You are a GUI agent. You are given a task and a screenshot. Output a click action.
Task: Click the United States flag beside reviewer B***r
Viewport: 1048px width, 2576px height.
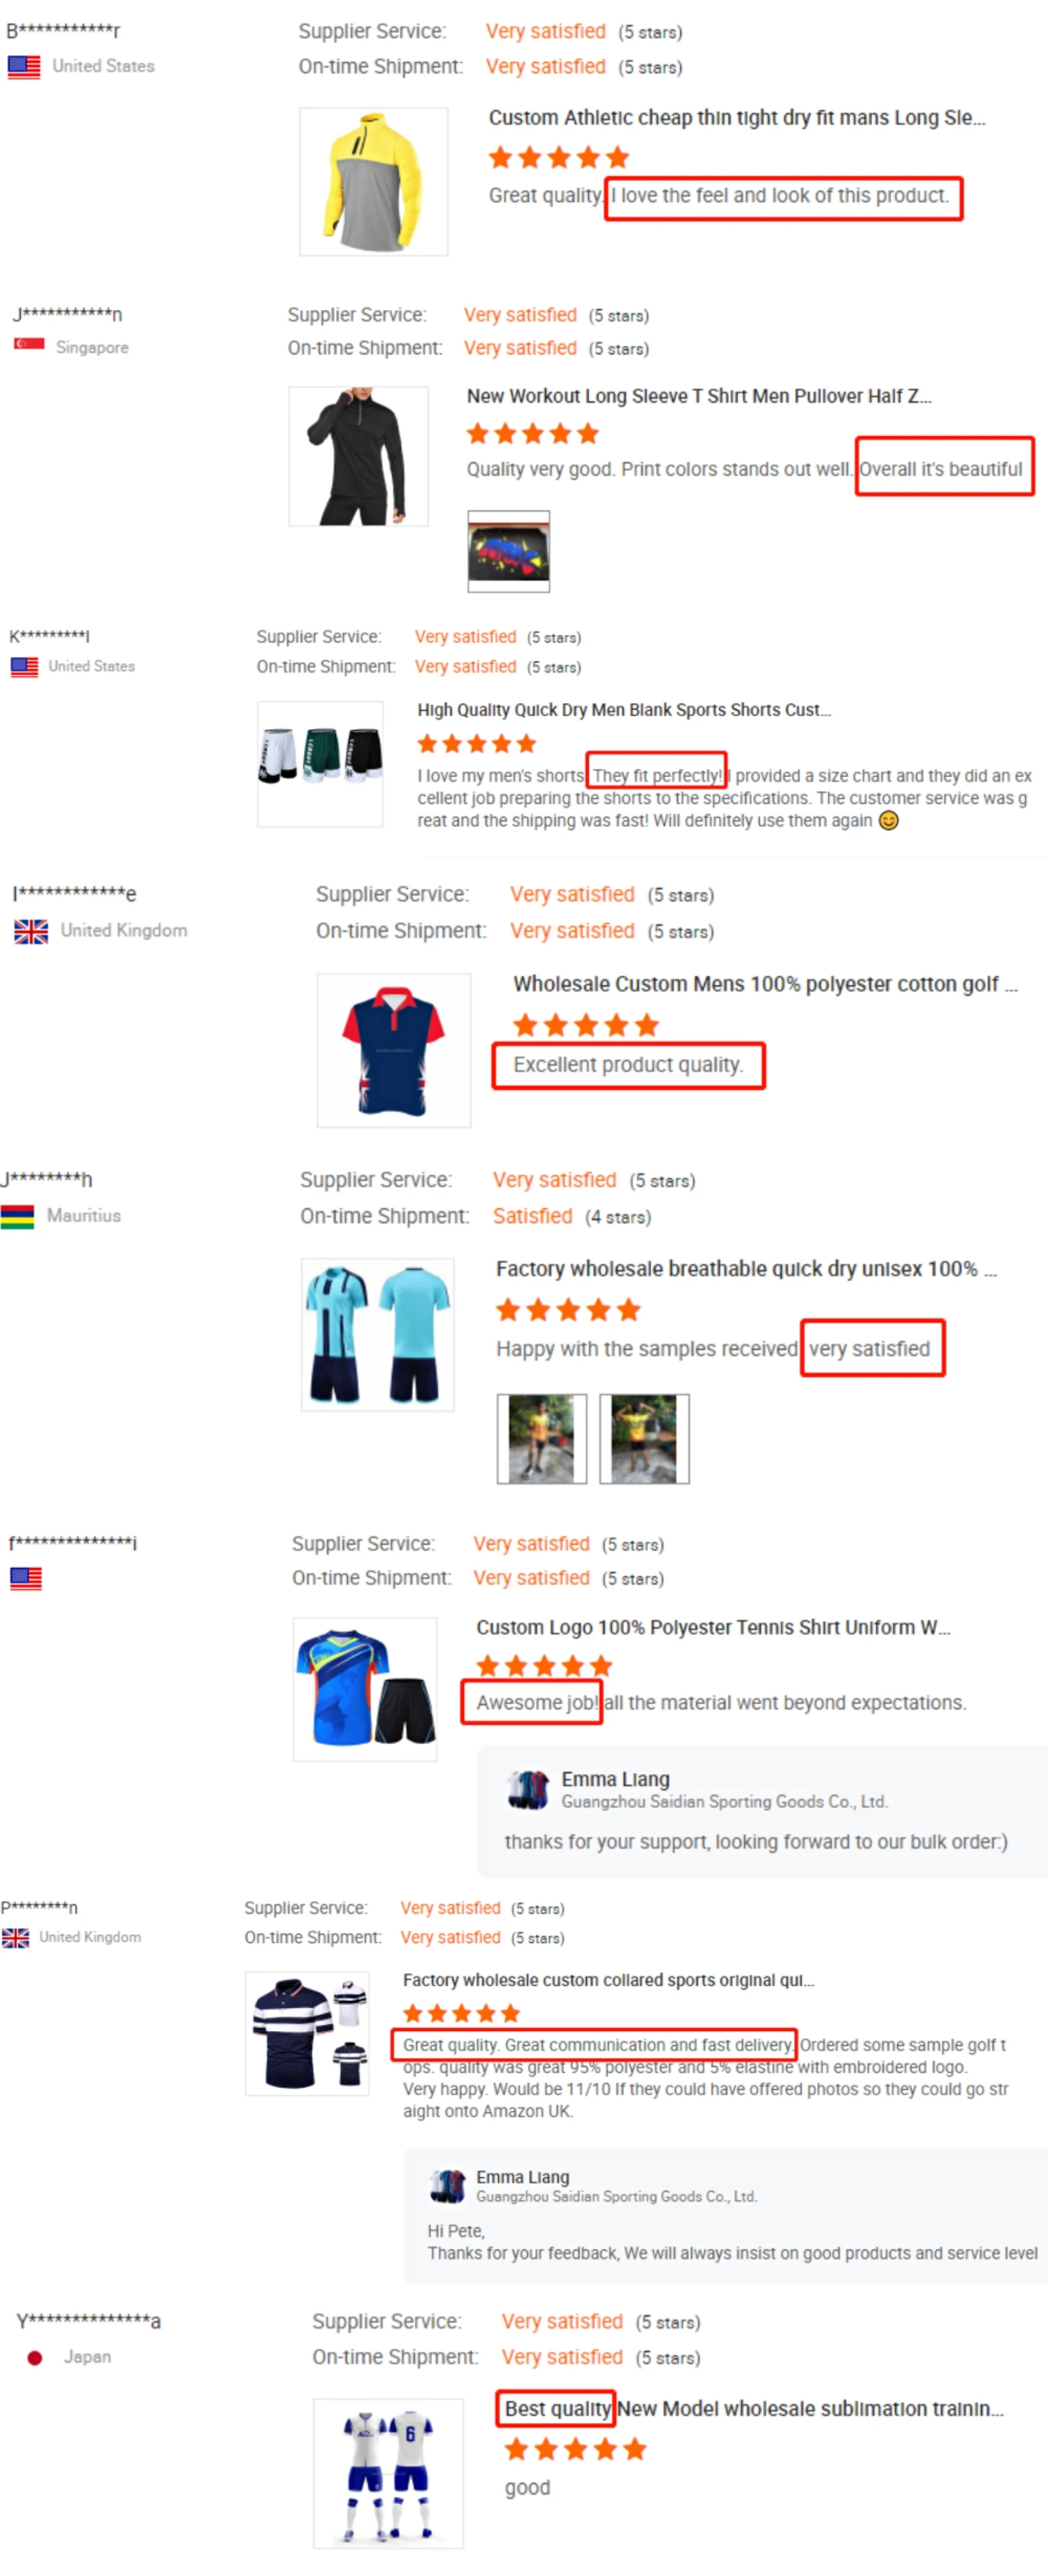[x=24, y=67]
